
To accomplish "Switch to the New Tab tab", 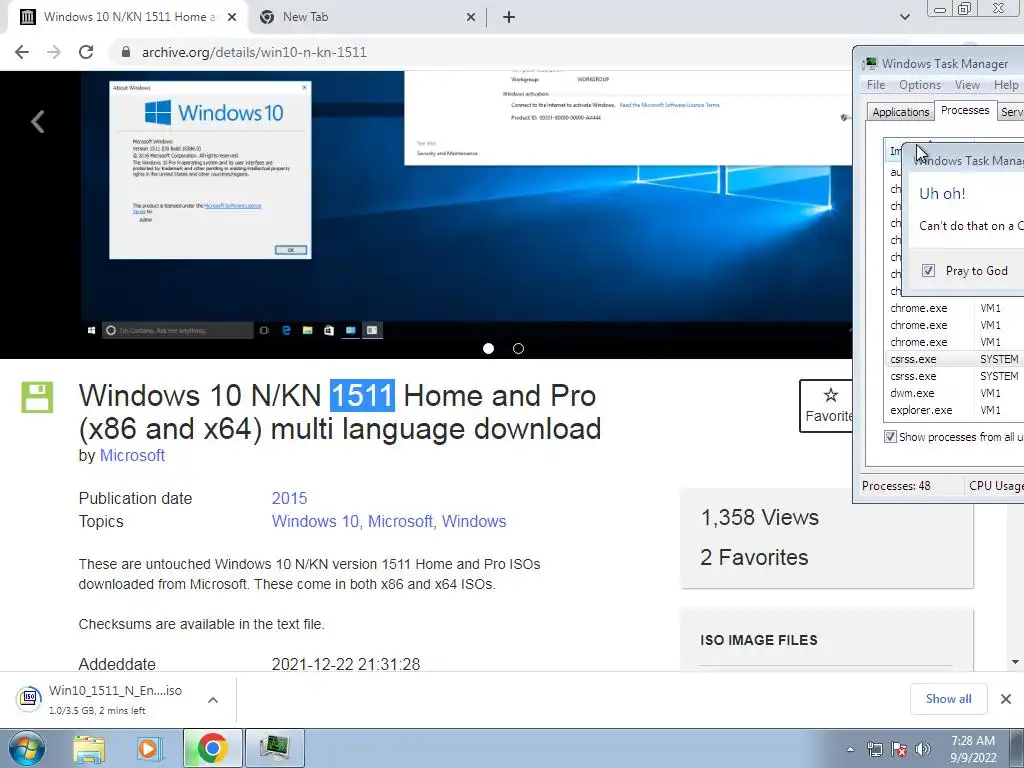I will click(366, 18).
